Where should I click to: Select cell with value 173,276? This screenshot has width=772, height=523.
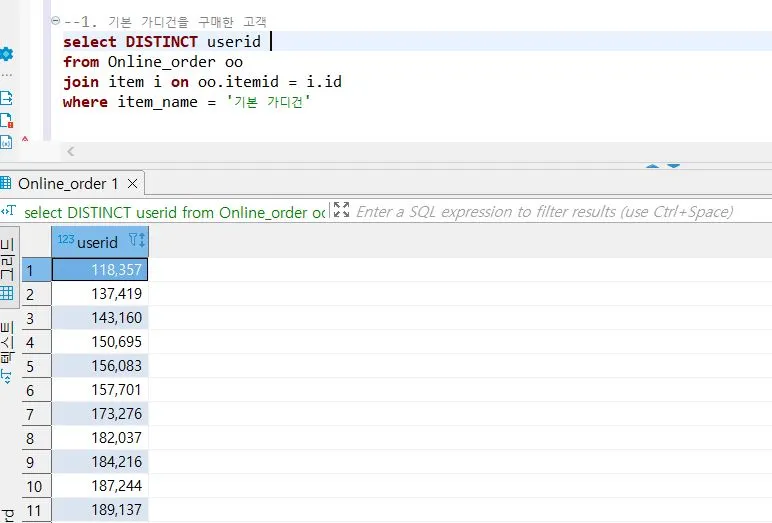tap(100, 414)
